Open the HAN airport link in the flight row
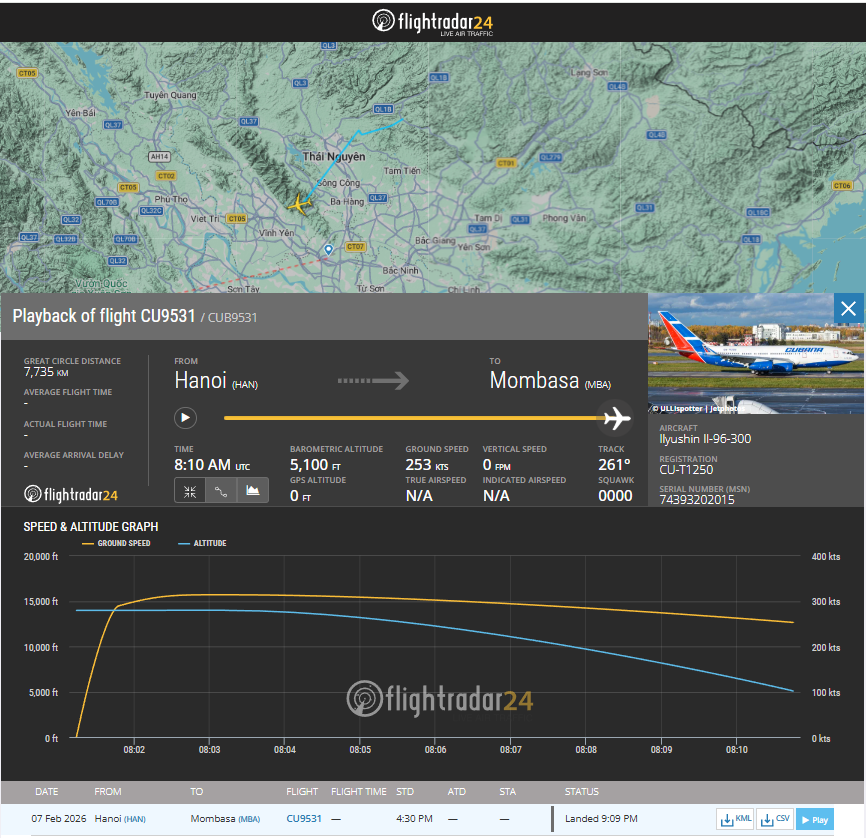The width and height of the screenshot is (866, 838). pos(135,819)
